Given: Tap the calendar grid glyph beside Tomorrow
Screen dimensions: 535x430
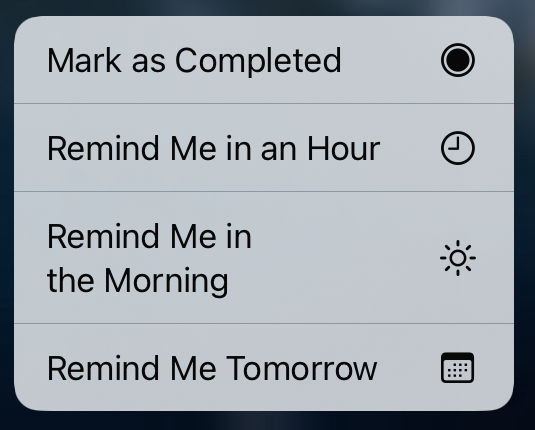Looking at the screenshot, I should coord(458,368).
